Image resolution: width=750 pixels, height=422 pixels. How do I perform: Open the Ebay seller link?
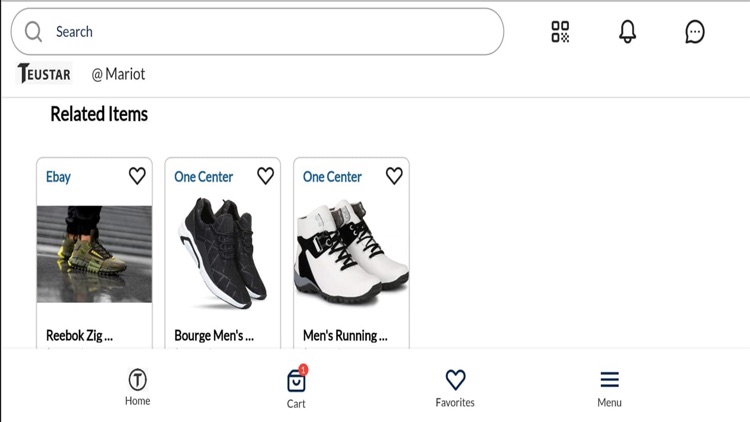[58, 177]
